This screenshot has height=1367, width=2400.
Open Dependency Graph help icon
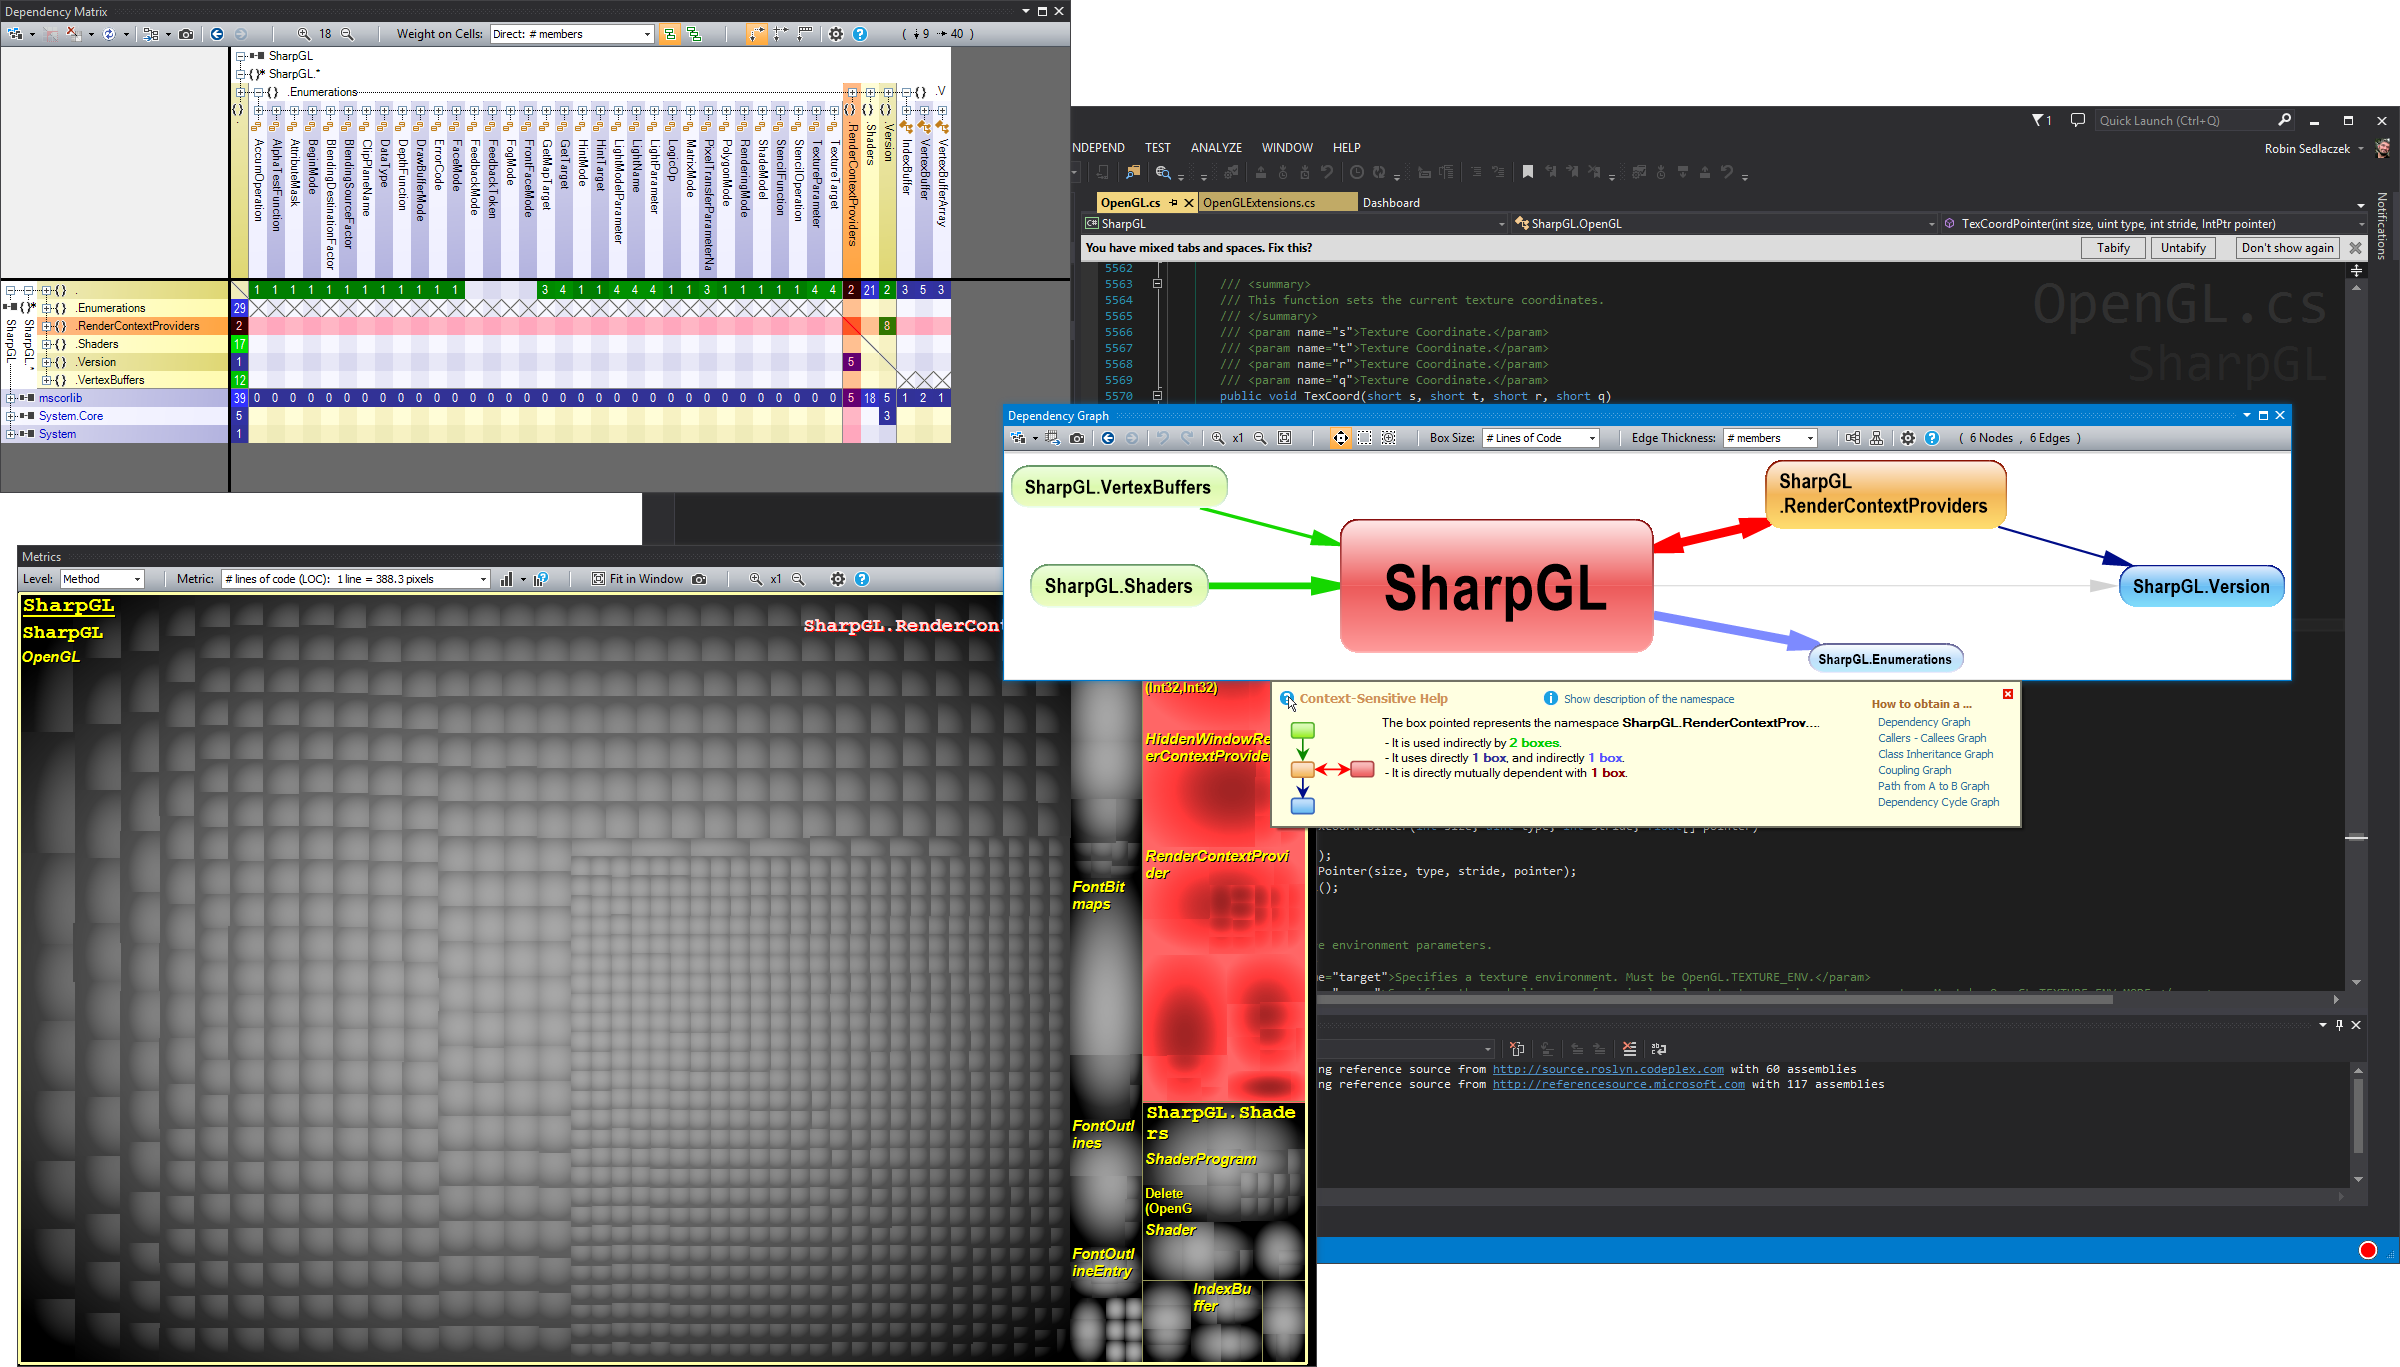(x=1932, y=438)
